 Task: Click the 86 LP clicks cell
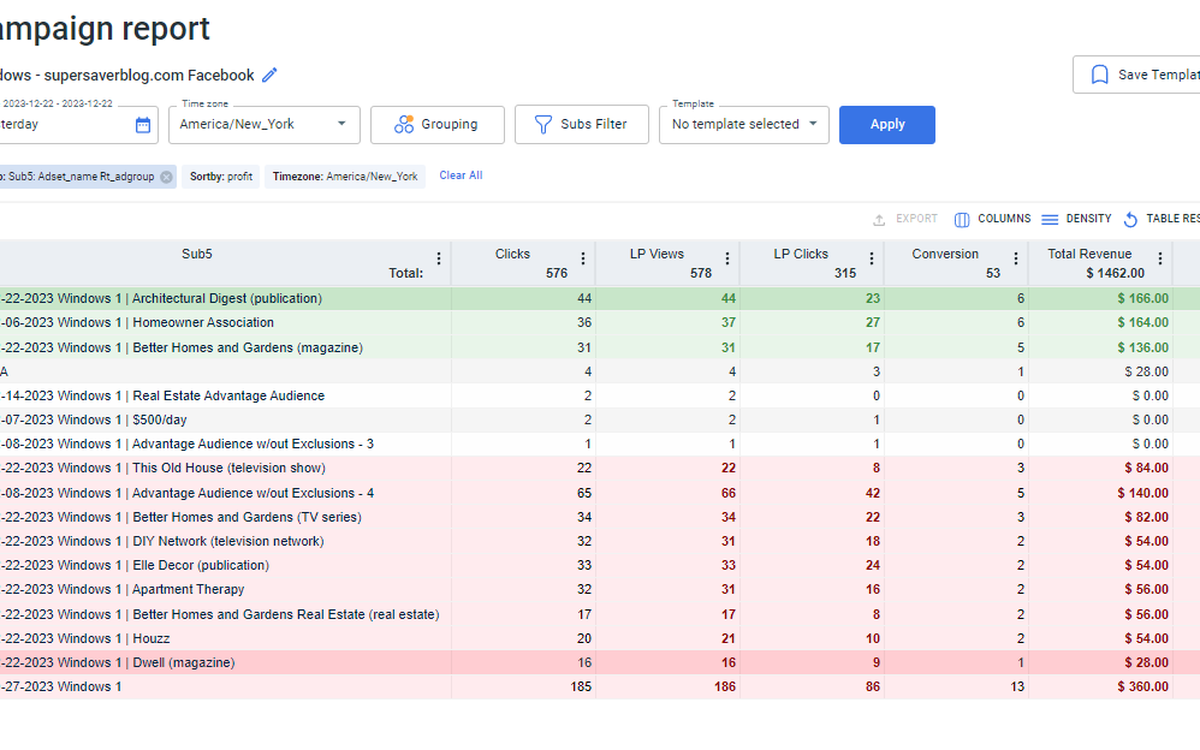[x=872, y=687]
